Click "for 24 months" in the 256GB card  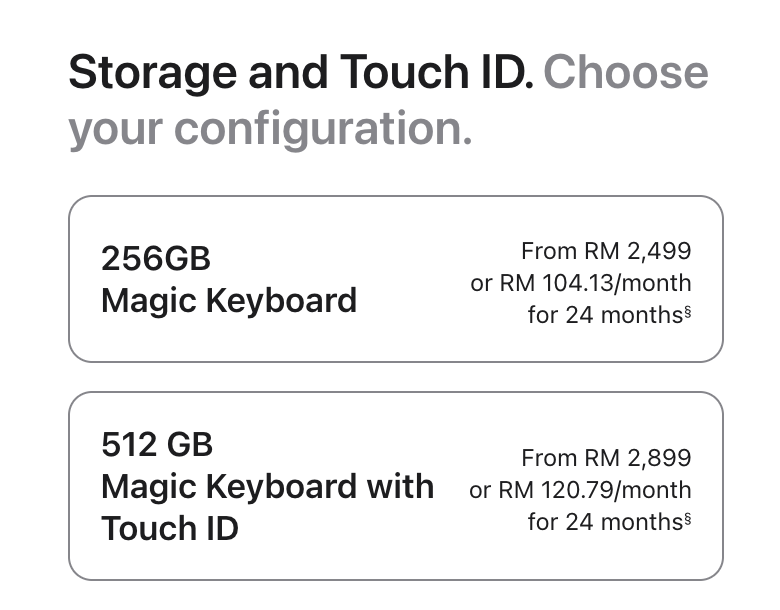coord(604,315)
